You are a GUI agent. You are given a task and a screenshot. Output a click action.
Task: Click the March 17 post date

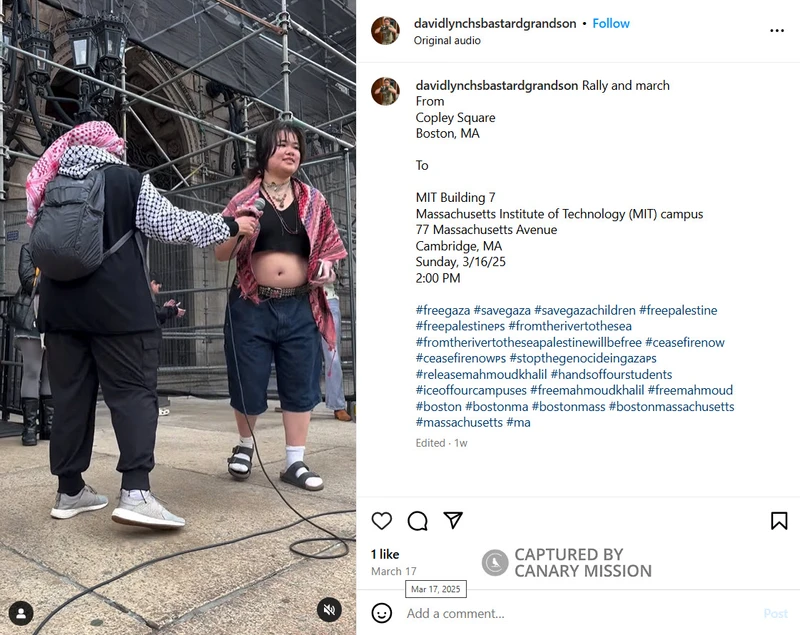[x=393, y=571]
